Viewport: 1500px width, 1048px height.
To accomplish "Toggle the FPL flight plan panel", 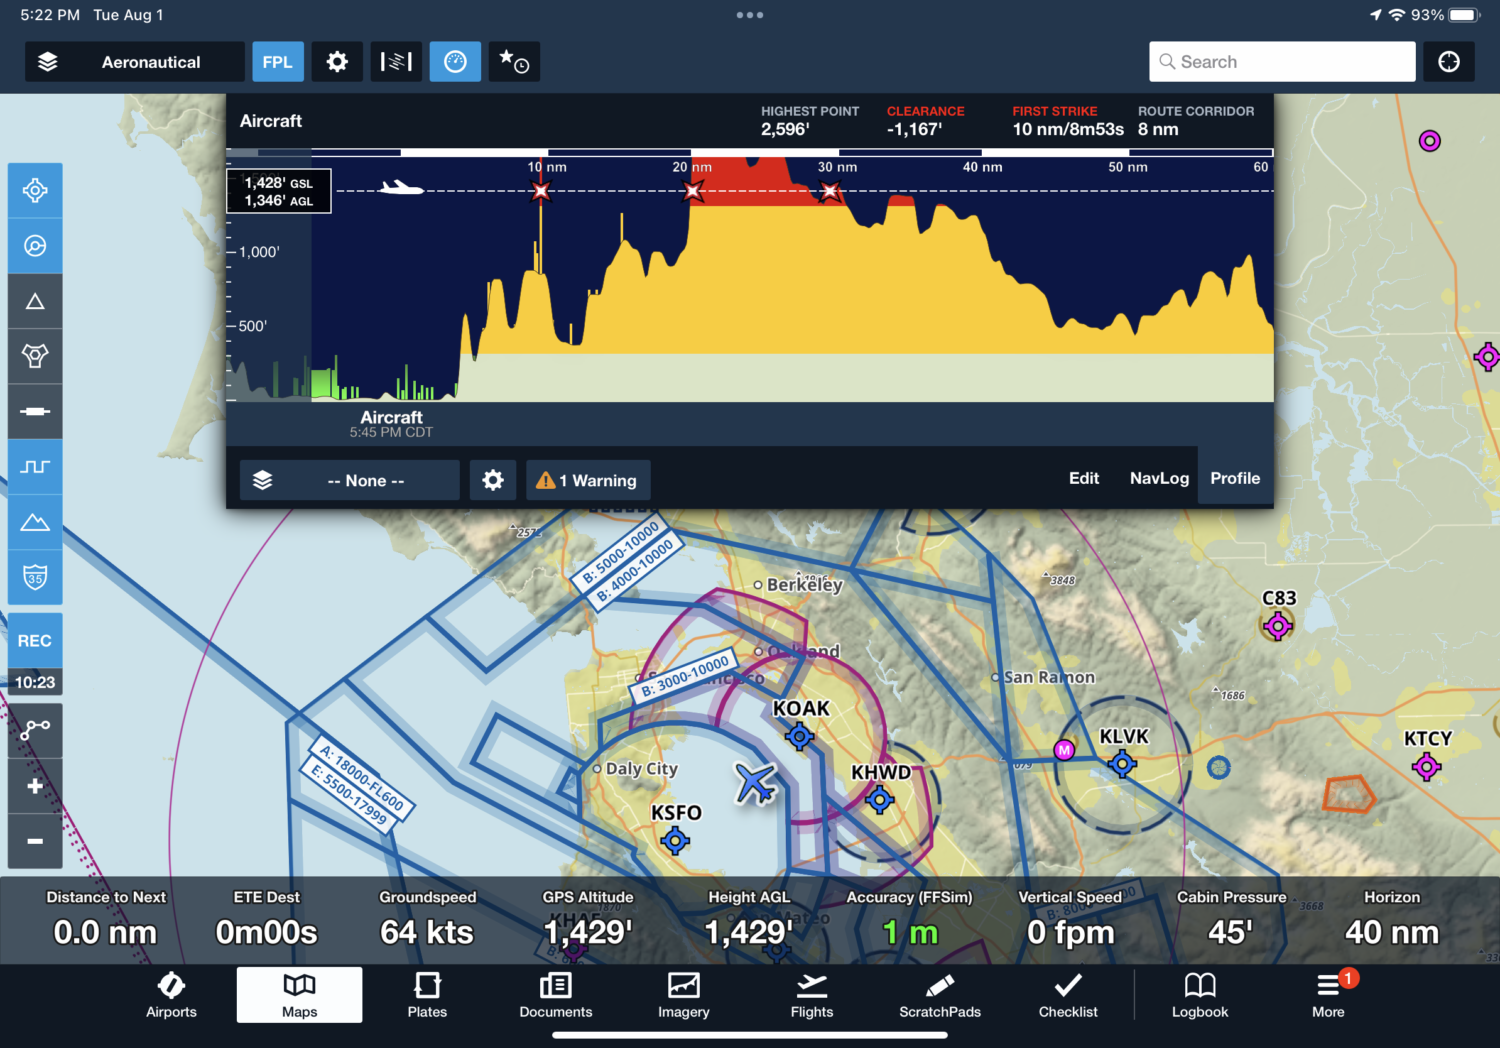I will pyautogui.click(x=278, y=61).
